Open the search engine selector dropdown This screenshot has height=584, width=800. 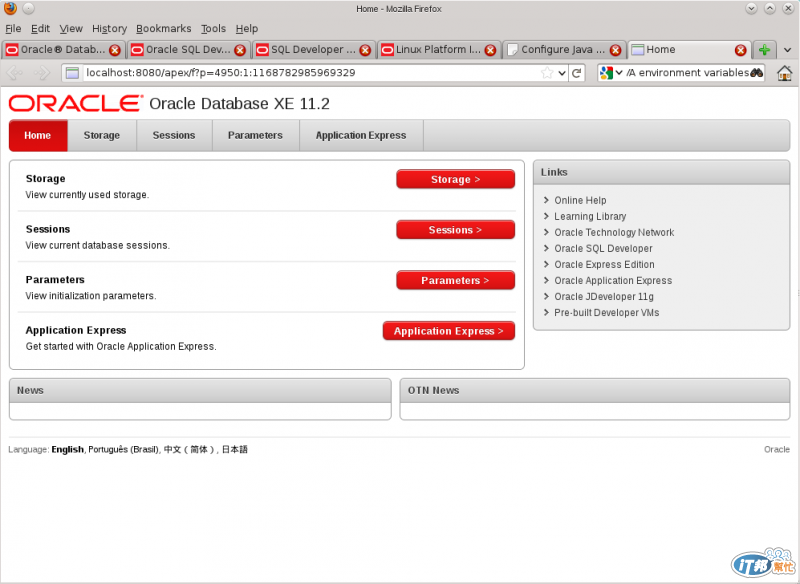(619, 73)
